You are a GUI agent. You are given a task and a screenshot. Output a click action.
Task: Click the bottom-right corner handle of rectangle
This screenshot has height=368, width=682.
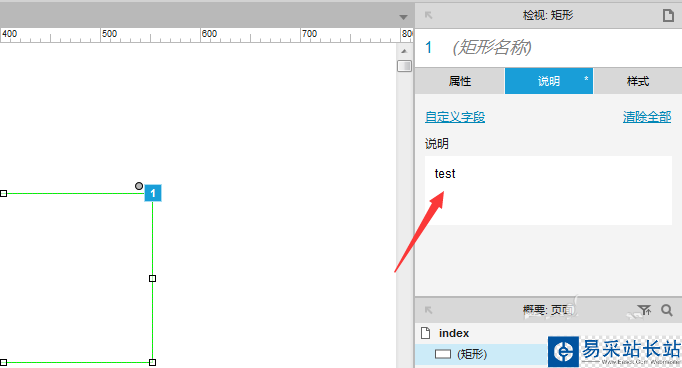152,362
